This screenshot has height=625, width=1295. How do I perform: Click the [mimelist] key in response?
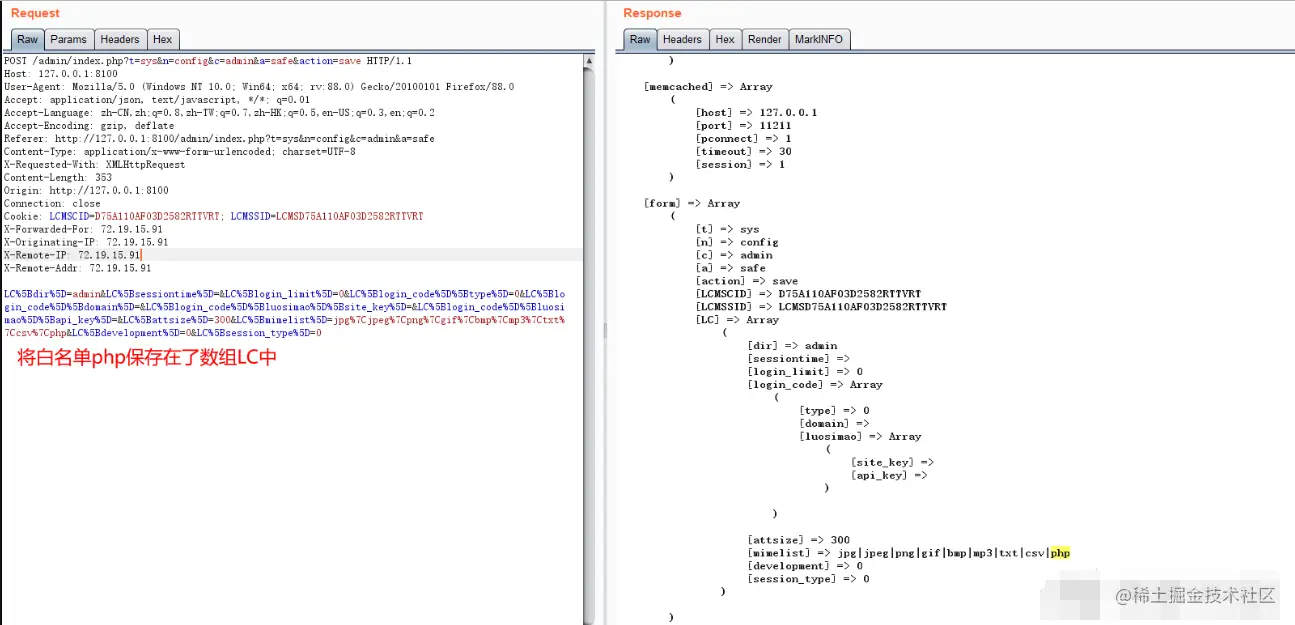tap(779, 553)
